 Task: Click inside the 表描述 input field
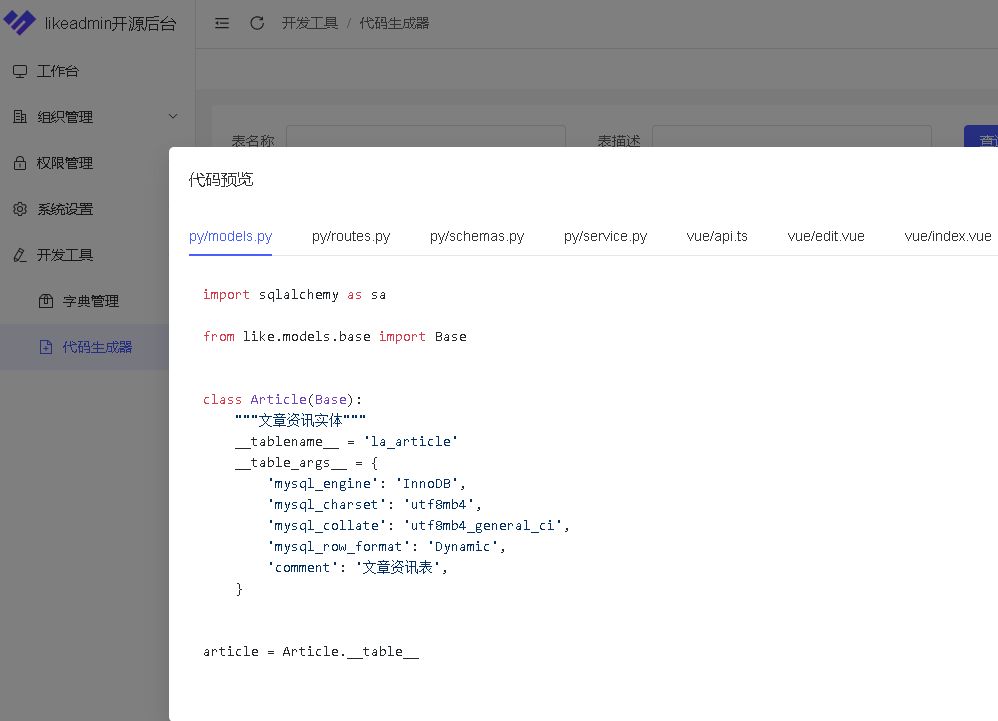point(790,139)
